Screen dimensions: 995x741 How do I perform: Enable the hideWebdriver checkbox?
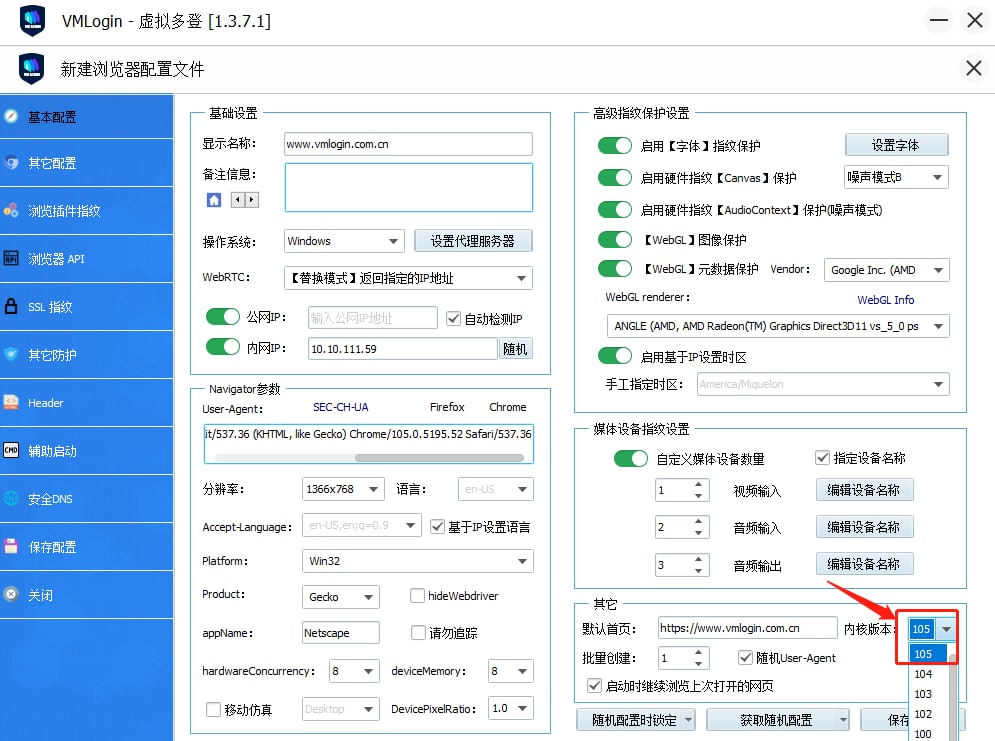[x=418, y=596]
